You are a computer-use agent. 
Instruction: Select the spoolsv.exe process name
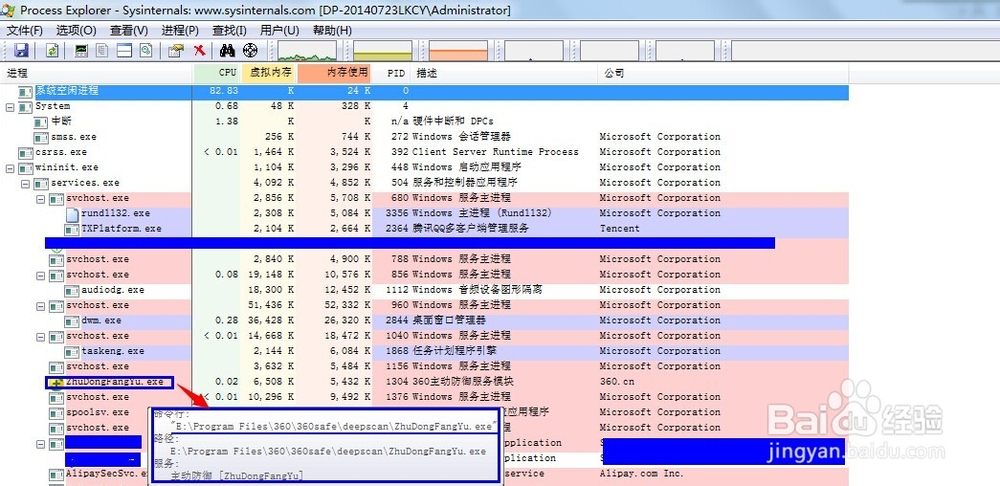tap(98, 413)
